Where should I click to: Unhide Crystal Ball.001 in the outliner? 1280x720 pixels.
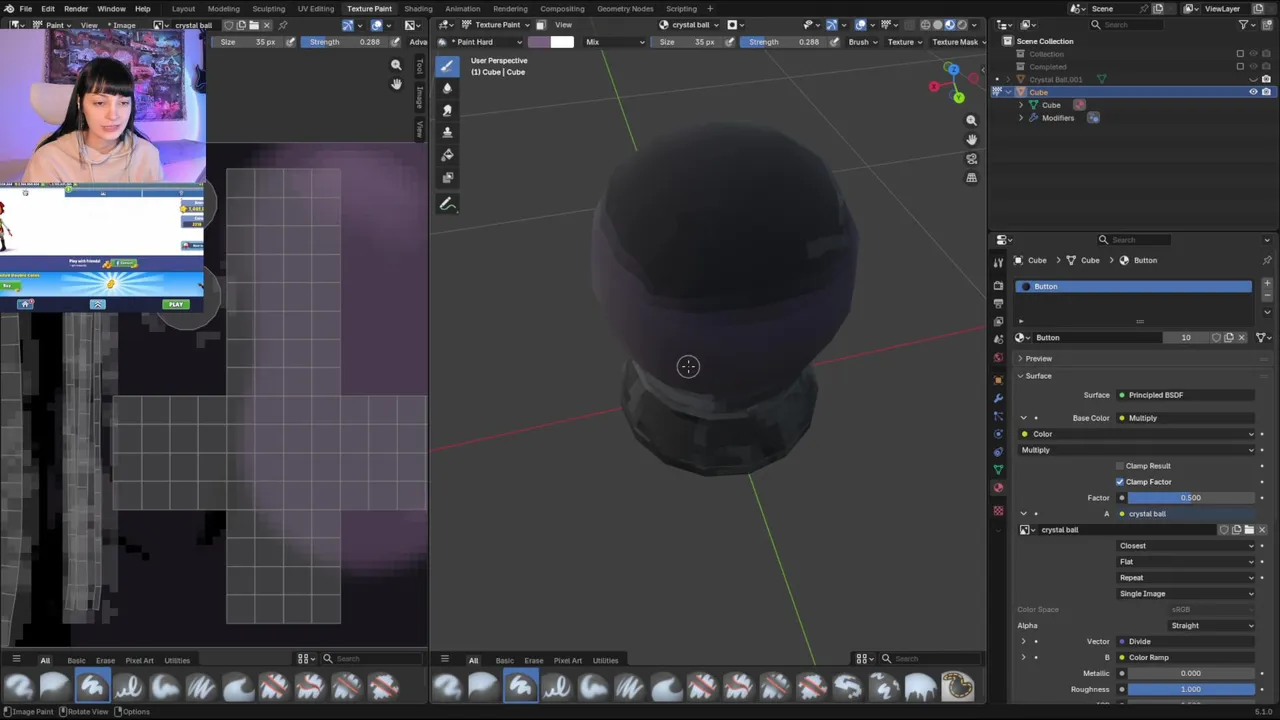click(x=1253, y=79)
